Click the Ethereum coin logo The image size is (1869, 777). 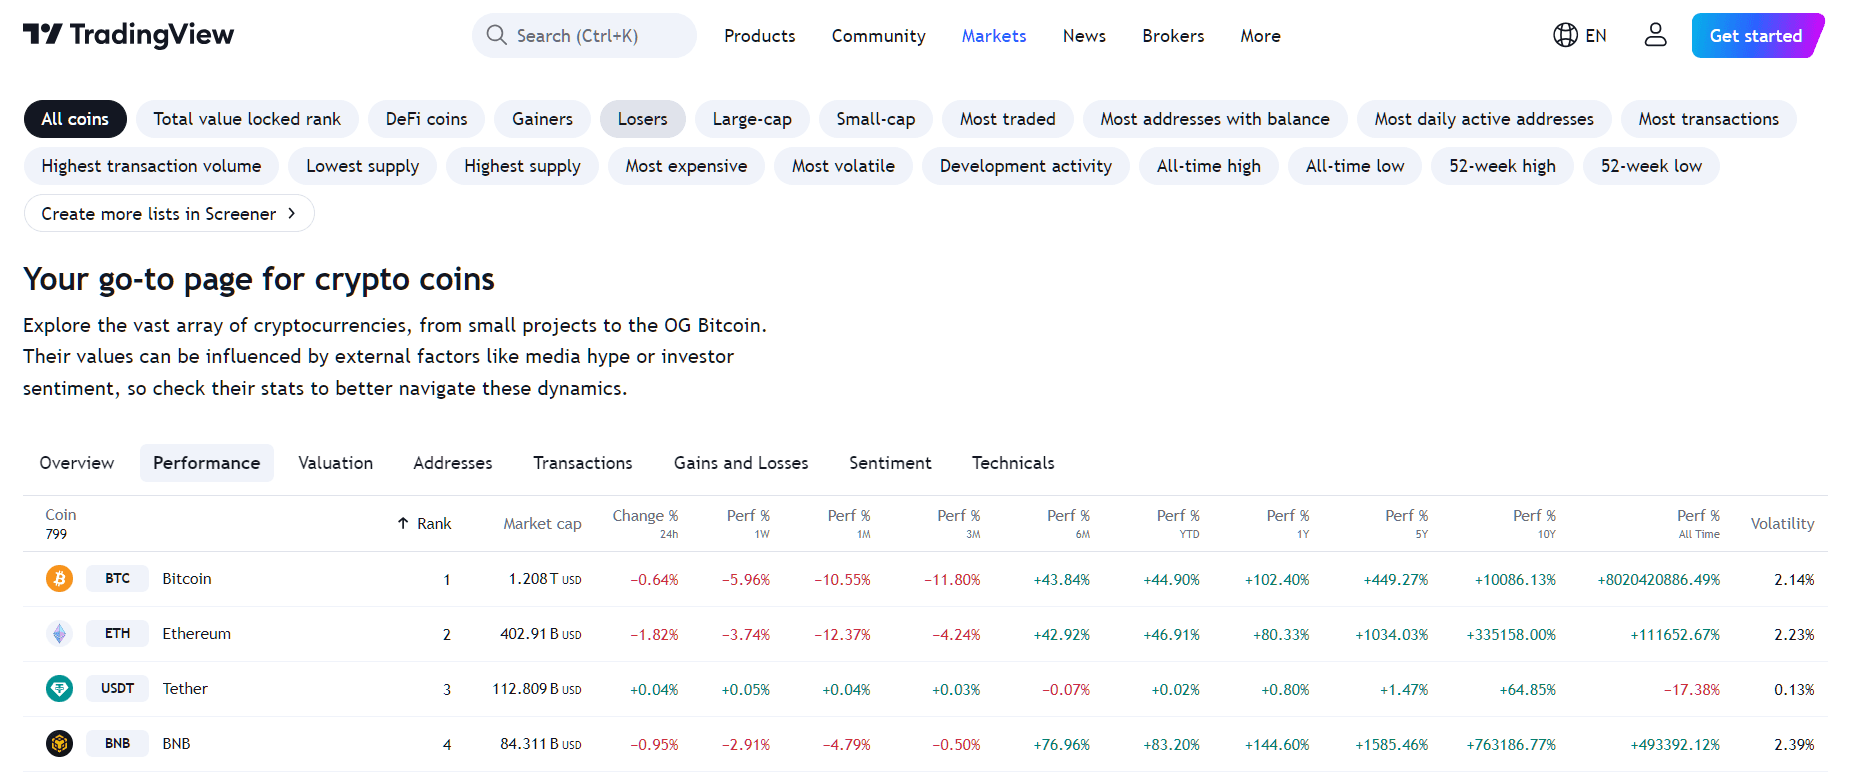59,633
